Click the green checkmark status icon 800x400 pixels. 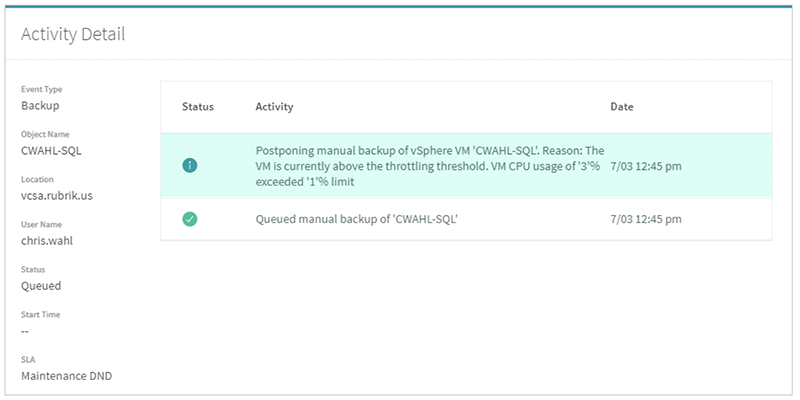pyautogui.click(x=190, y=219)
